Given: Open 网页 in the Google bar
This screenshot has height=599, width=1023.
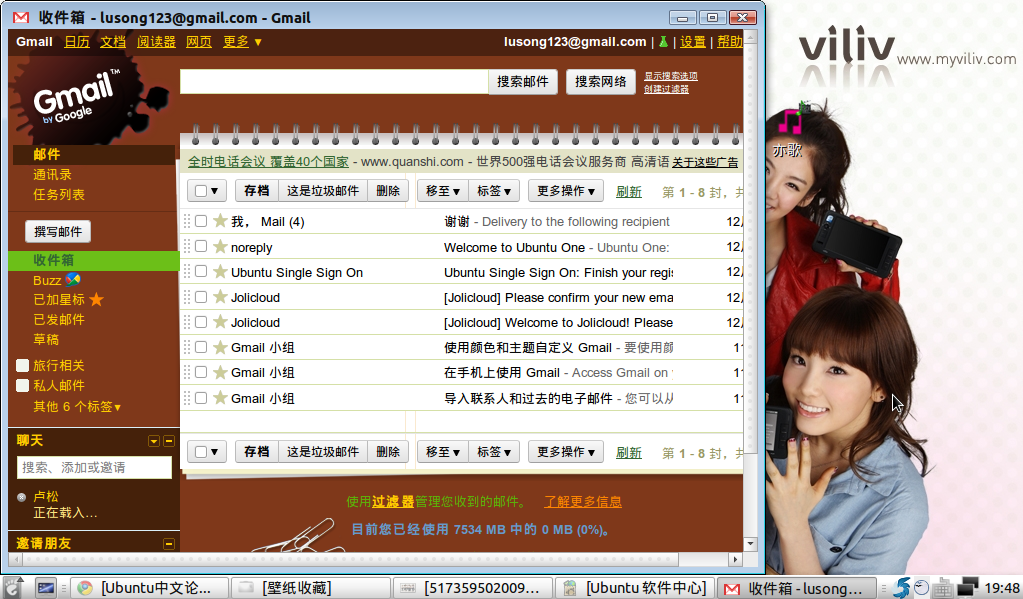Looking at the screenshot, I should pyautogui.click(x=199, y=42).
